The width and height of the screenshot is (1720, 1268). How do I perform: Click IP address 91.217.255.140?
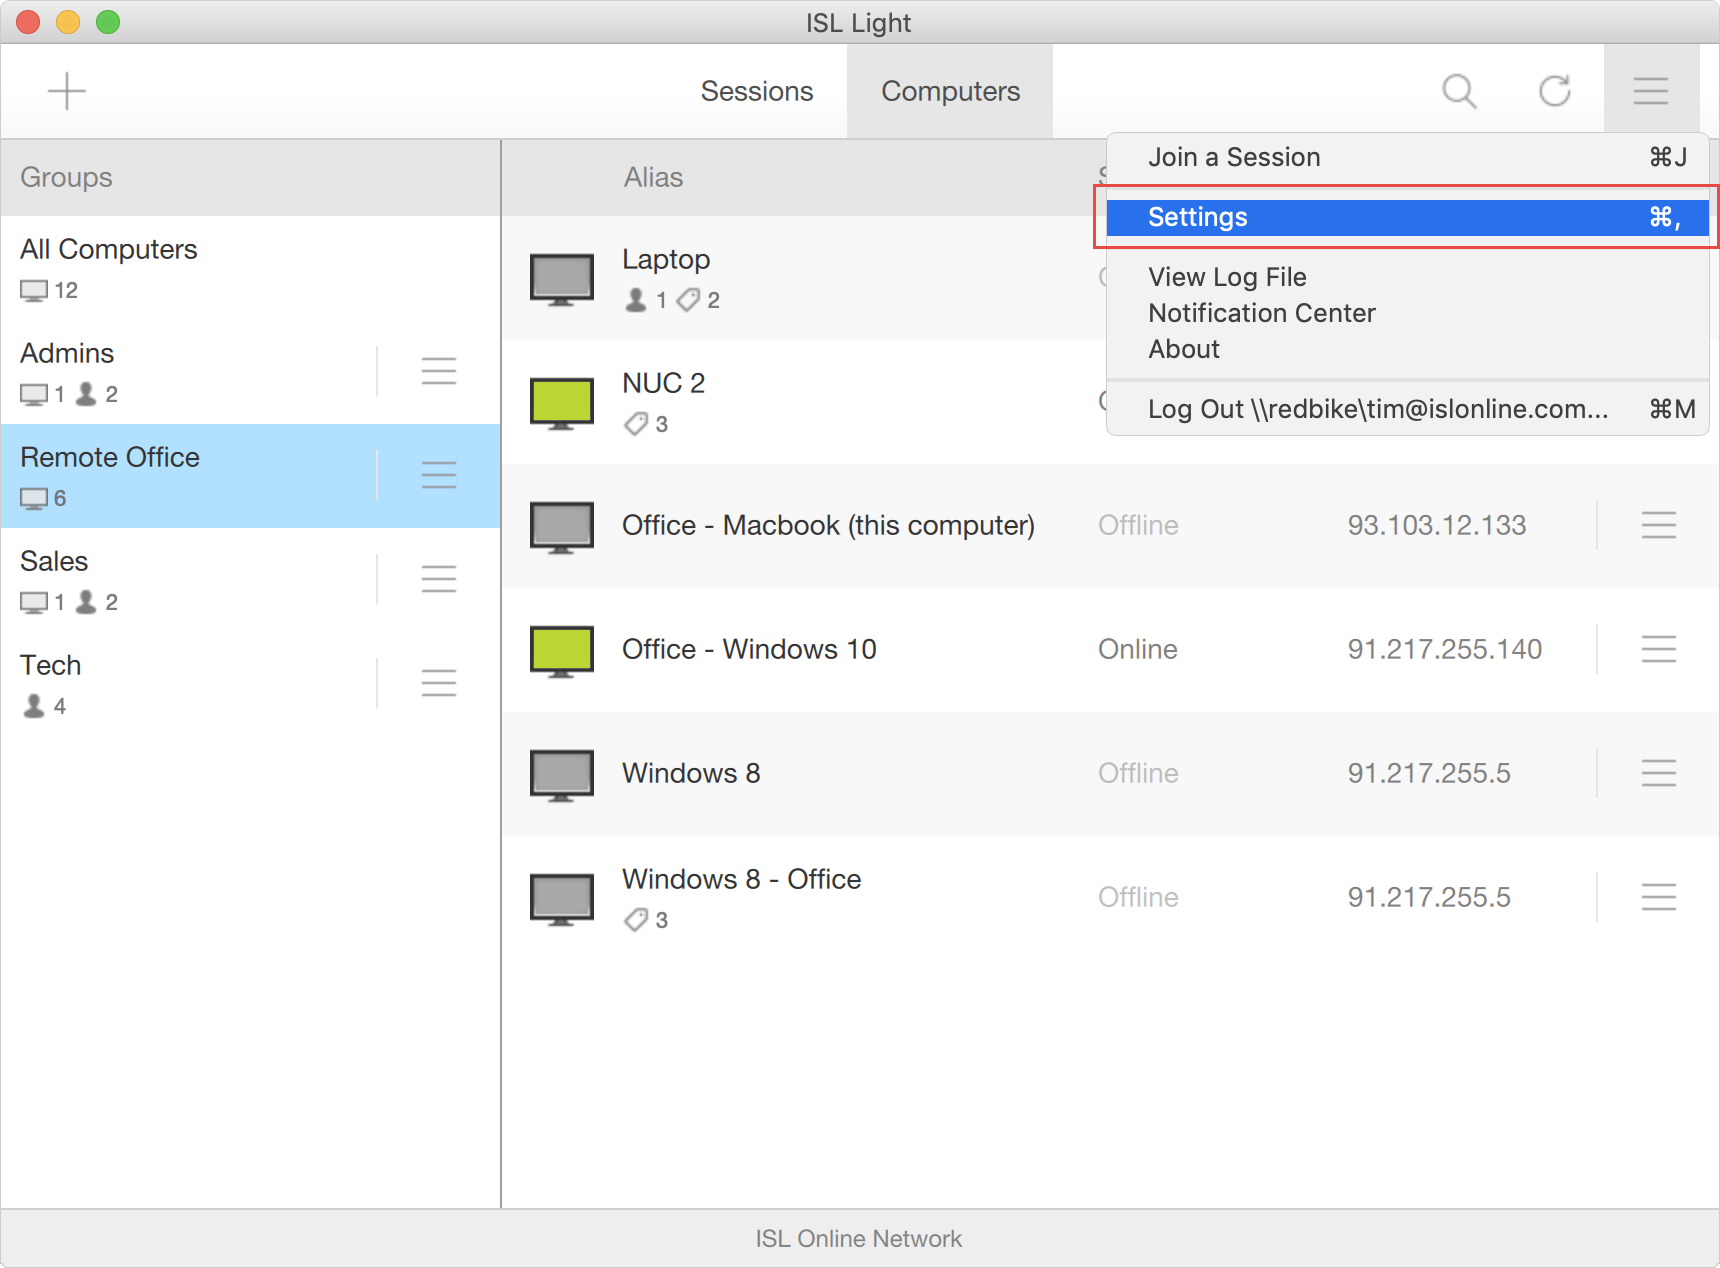pos(1445,649)
